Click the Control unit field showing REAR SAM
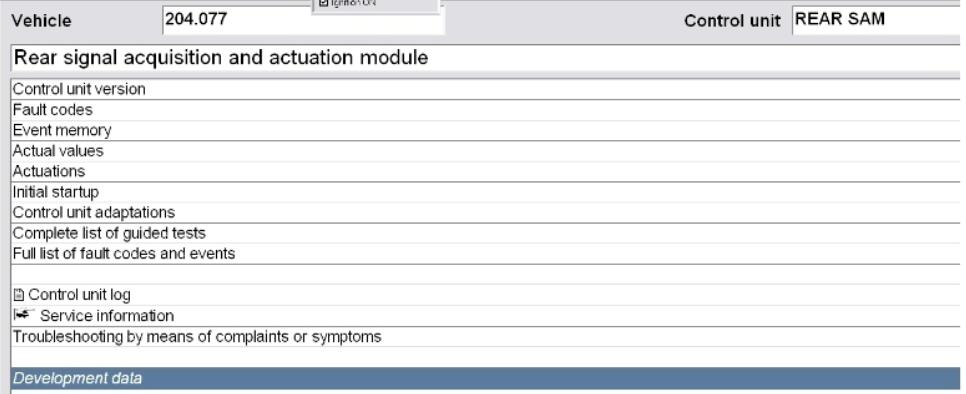The width and height of the screenshot is (966, 394). [x=879, y=20]
